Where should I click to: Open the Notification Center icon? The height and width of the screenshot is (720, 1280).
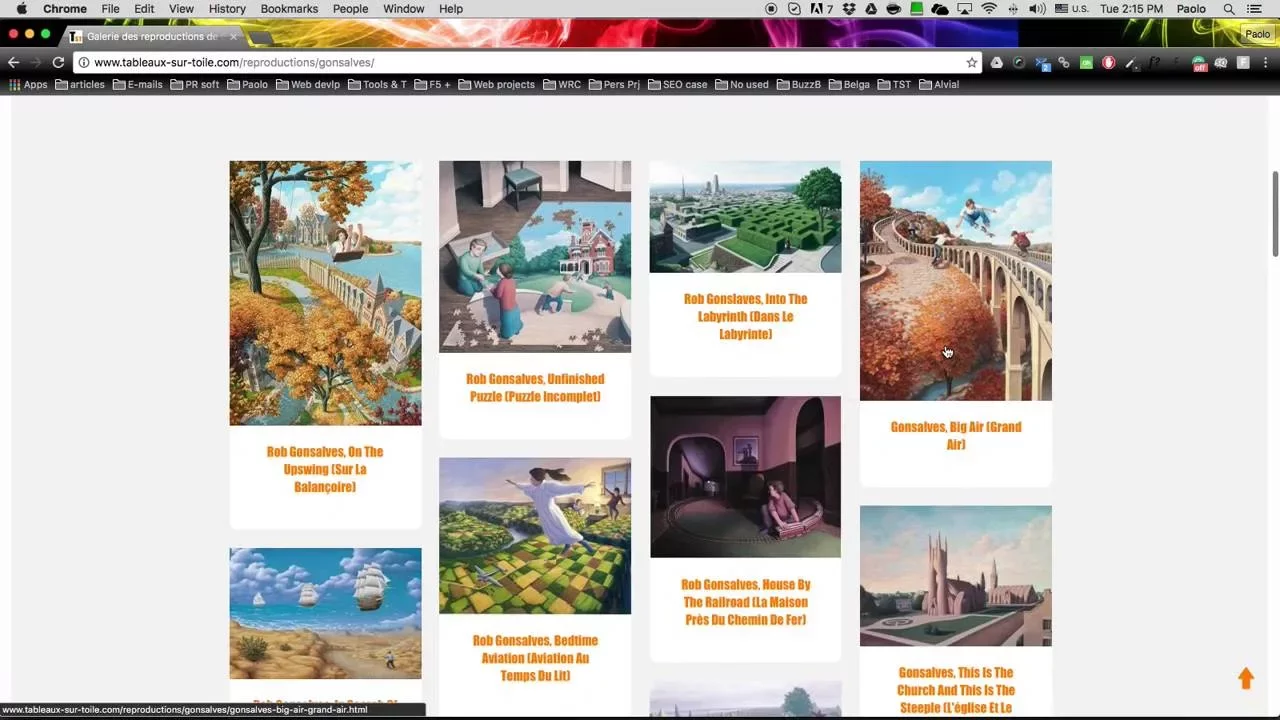click(1254, 9)
